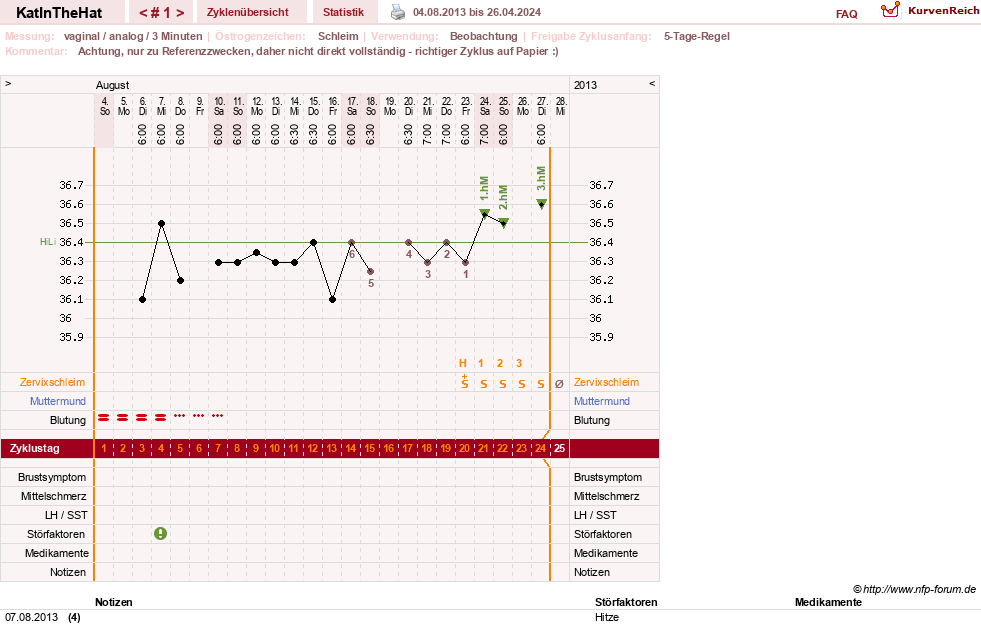Click the left Brustsymptom row label
The image size is (981, 641).
52,477
